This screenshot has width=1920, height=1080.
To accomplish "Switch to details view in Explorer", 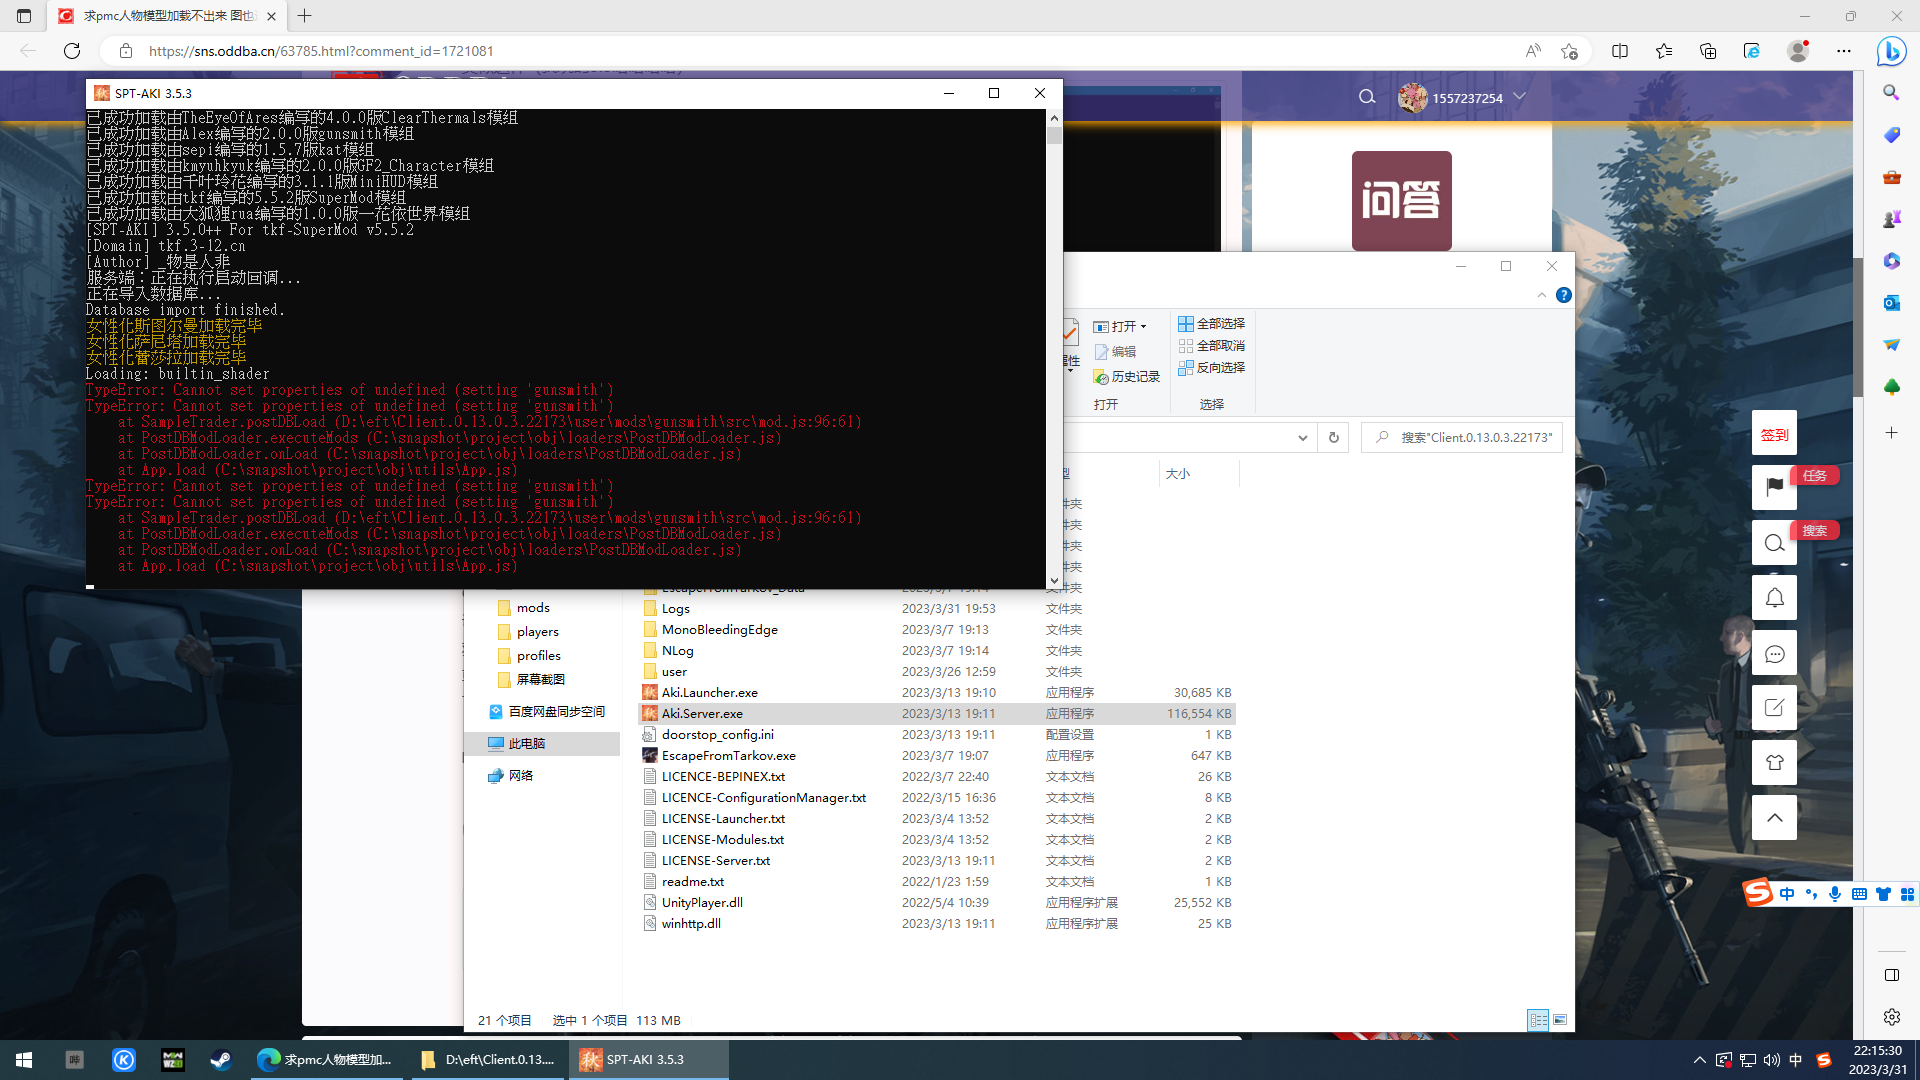I will pos(1538,1020).
